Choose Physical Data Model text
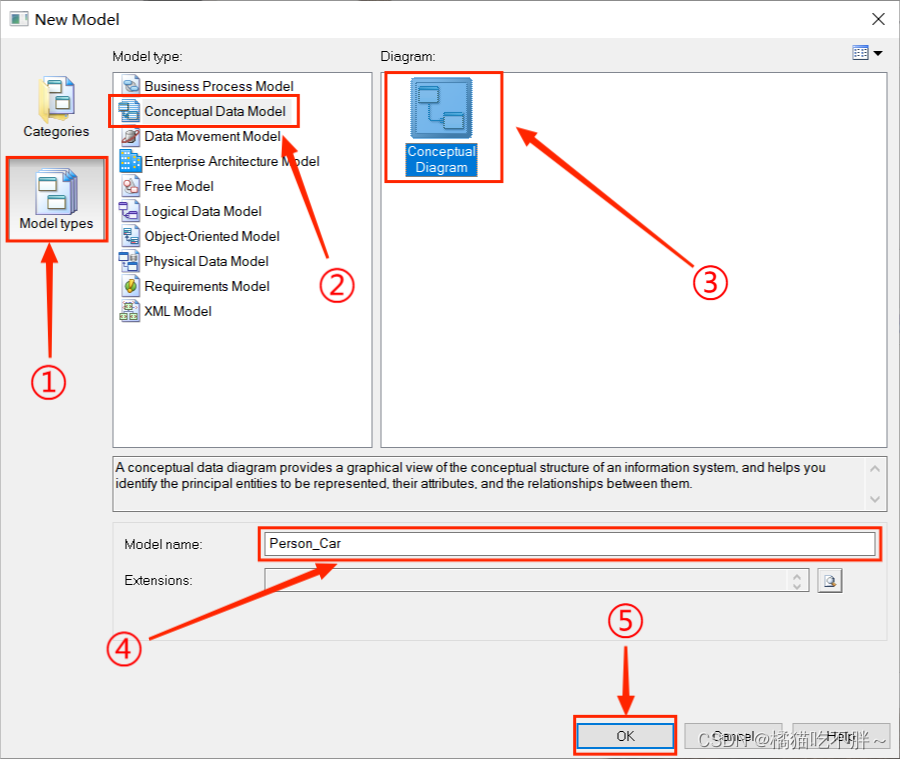This screenshot has width=901, height=759. click(x=206, y=261)
